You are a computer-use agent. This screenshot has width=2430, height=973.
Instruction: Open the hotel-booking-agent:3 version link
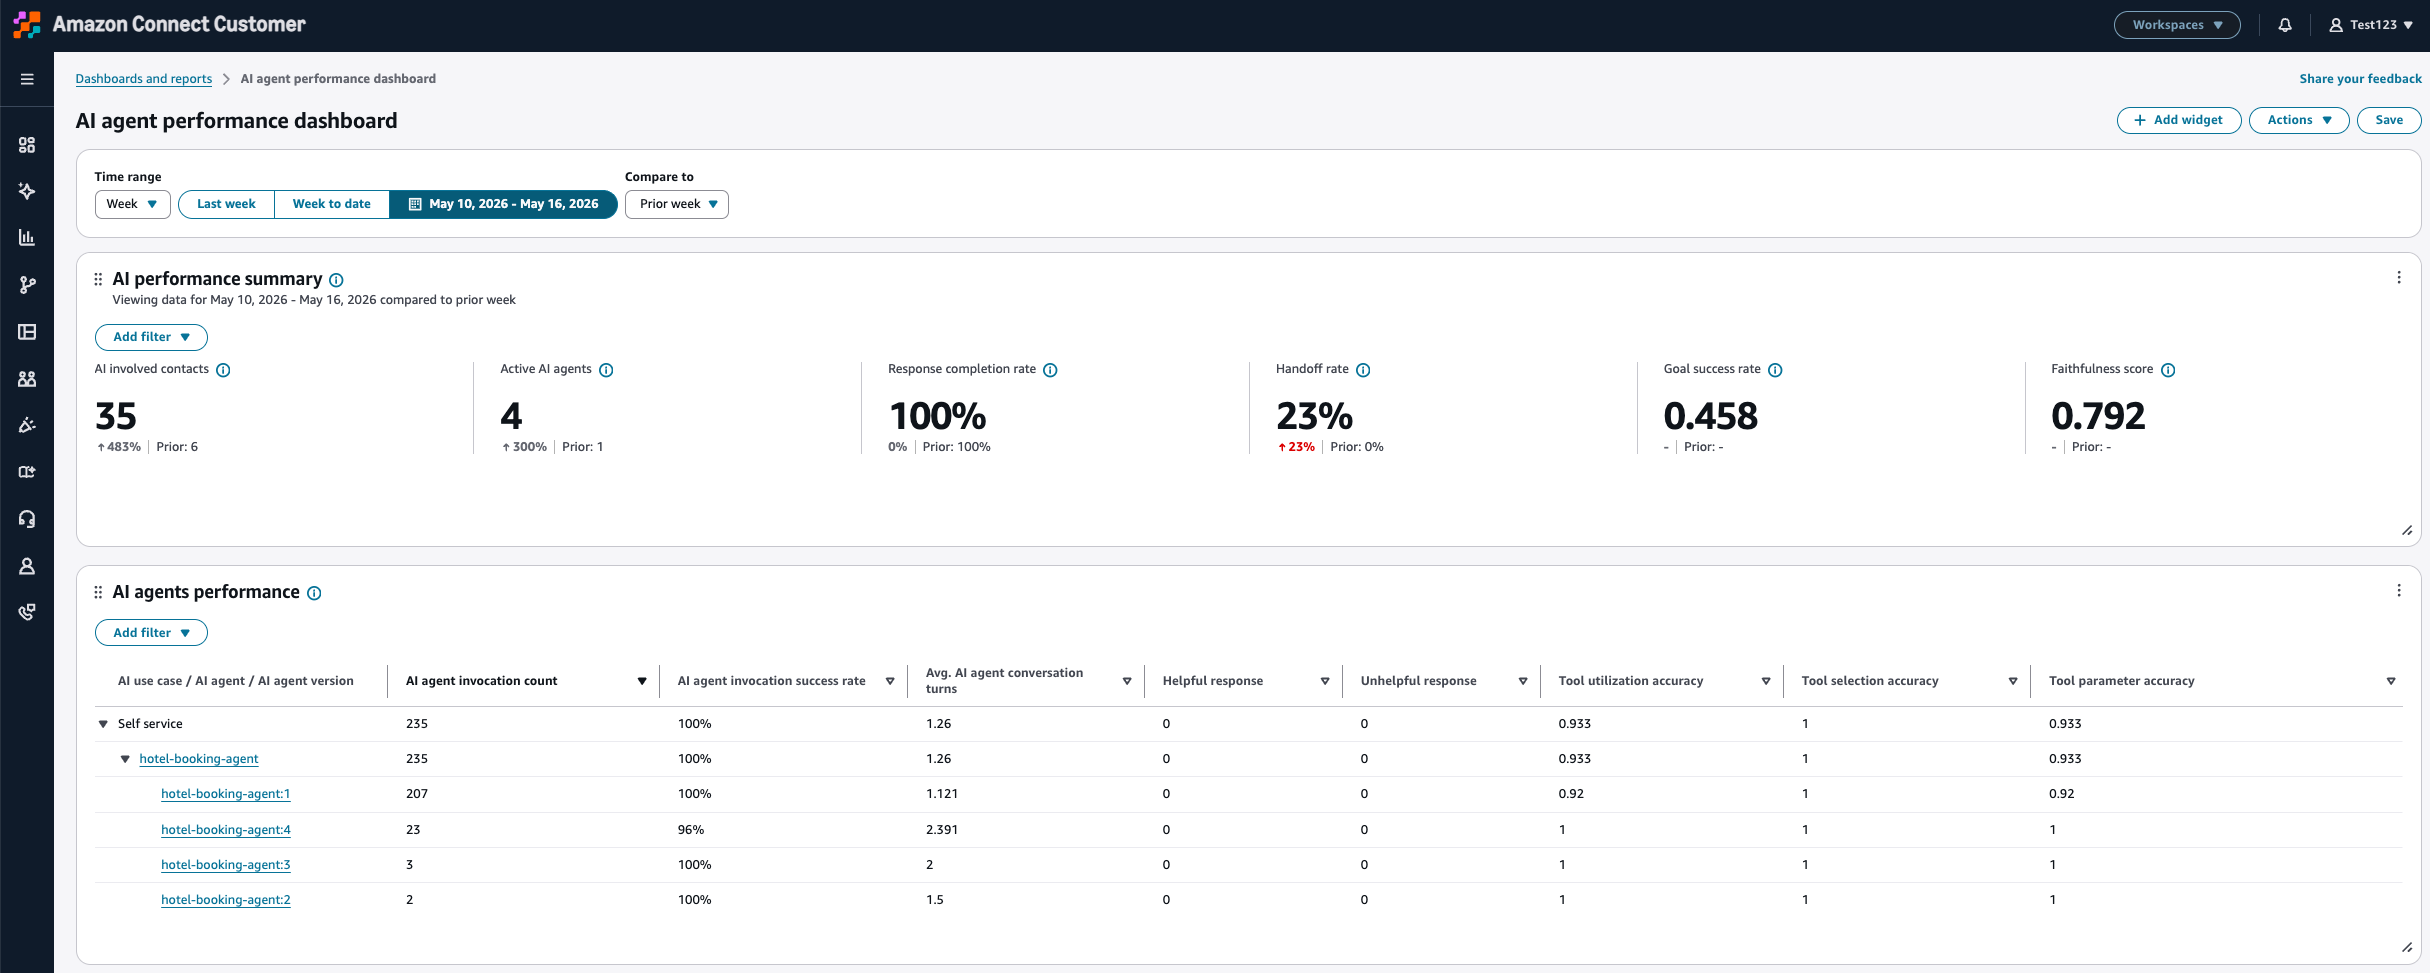tap(226, 865)
